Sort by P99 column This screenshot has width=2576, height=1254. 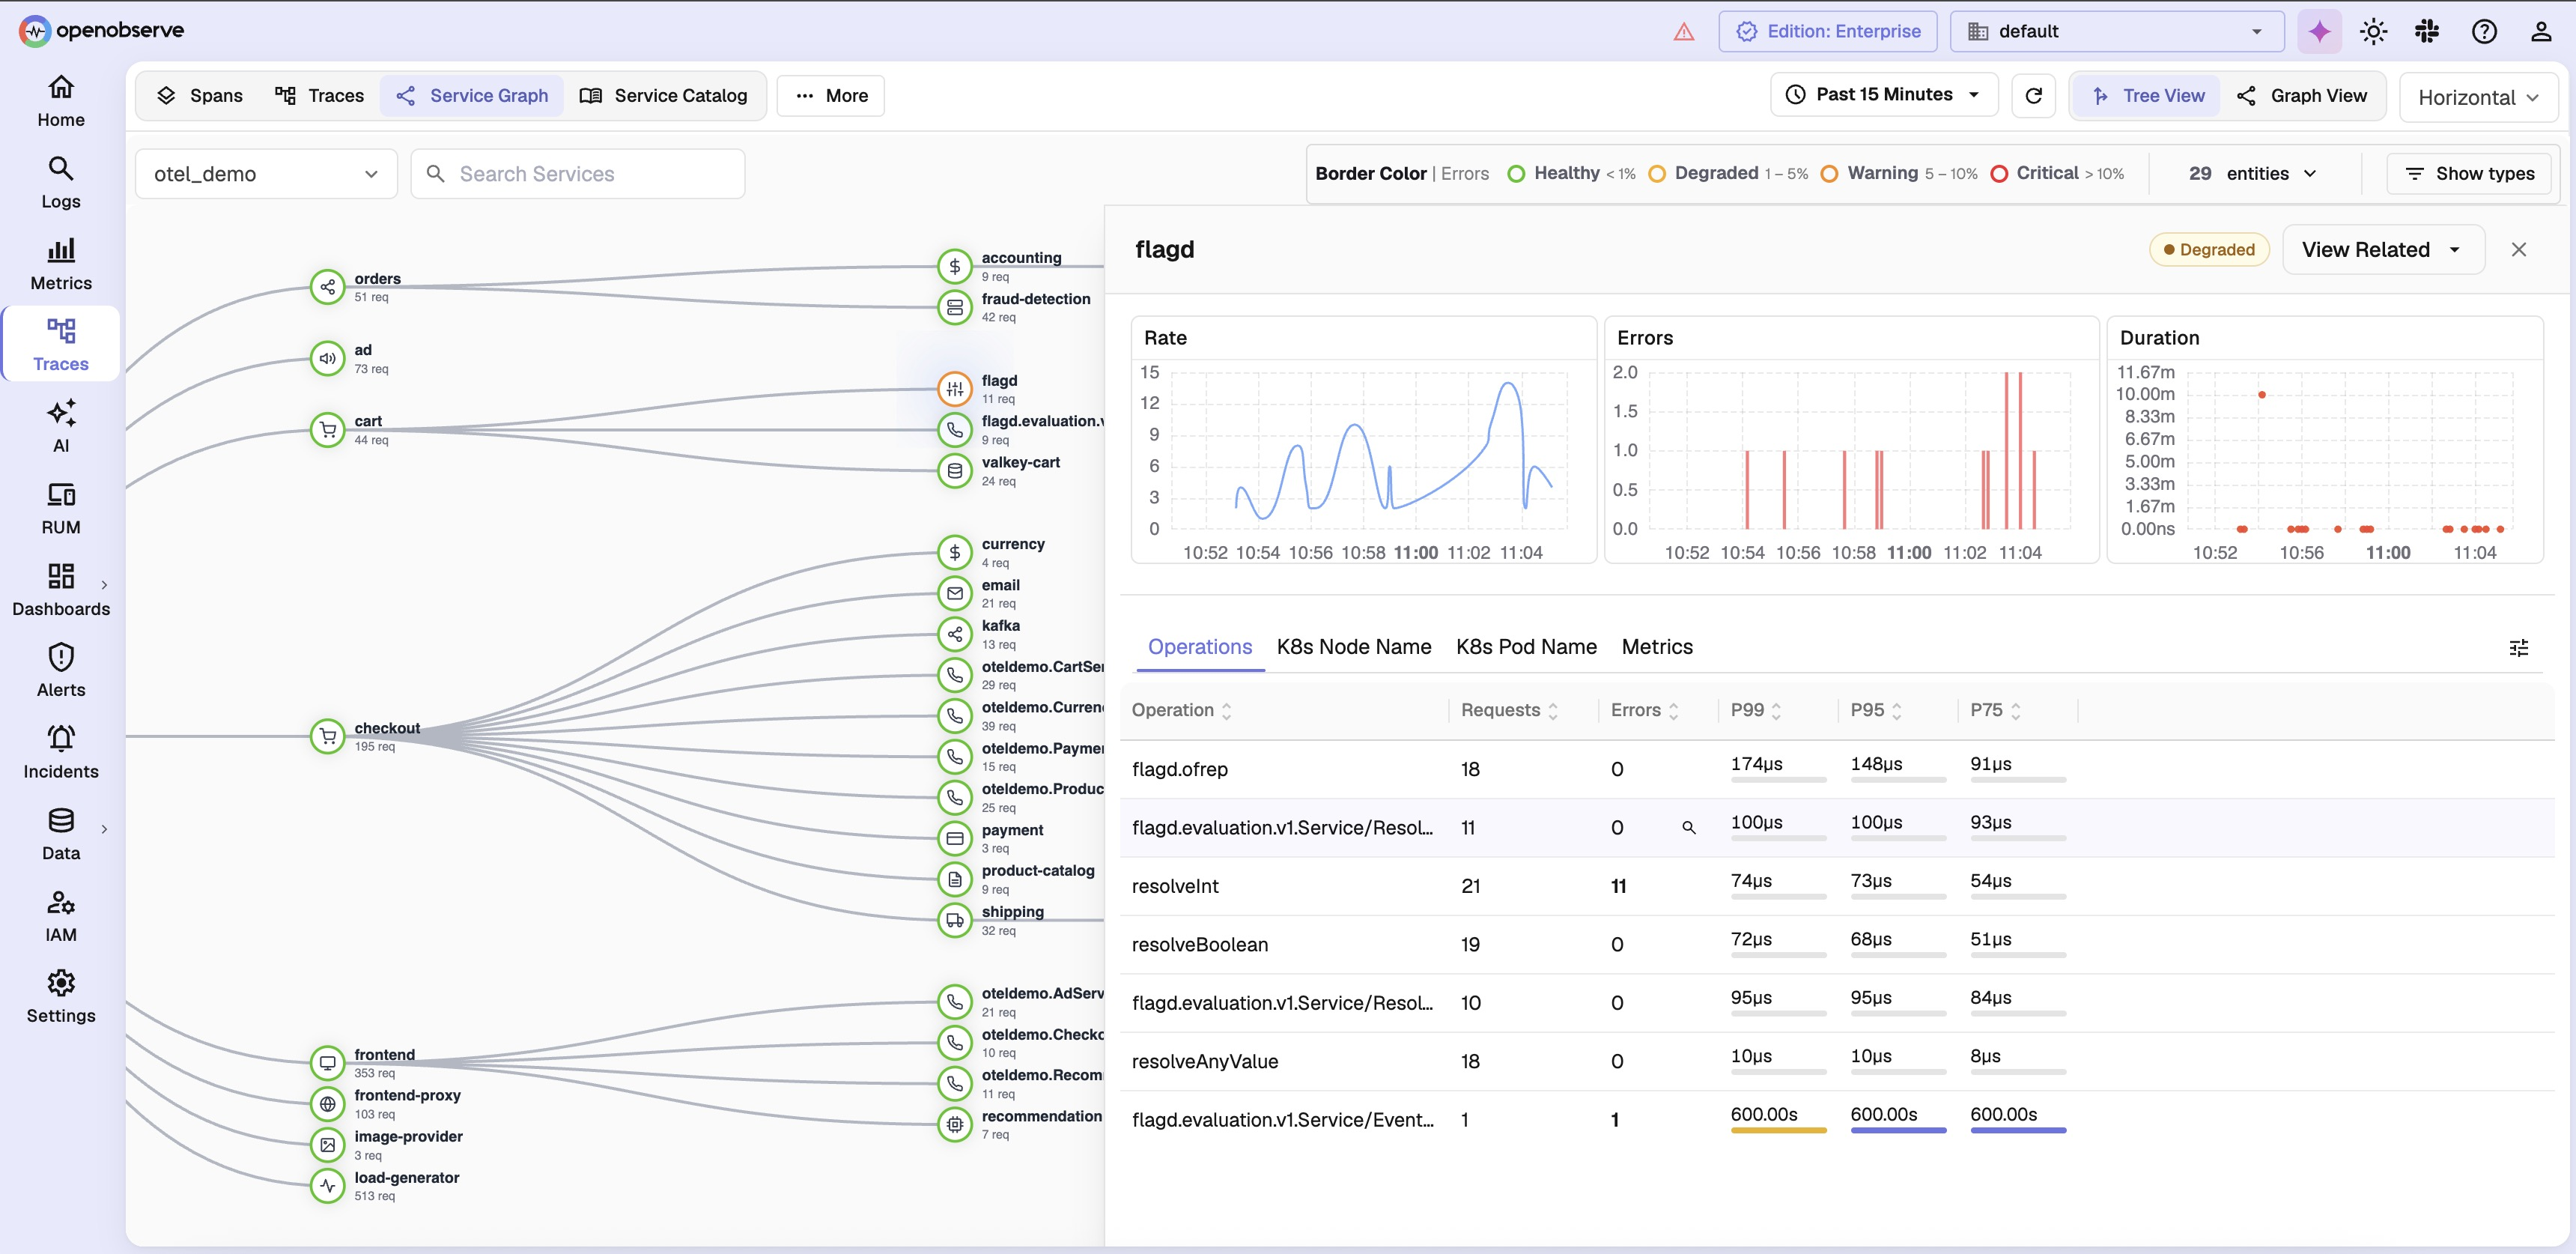(1756, 710)
